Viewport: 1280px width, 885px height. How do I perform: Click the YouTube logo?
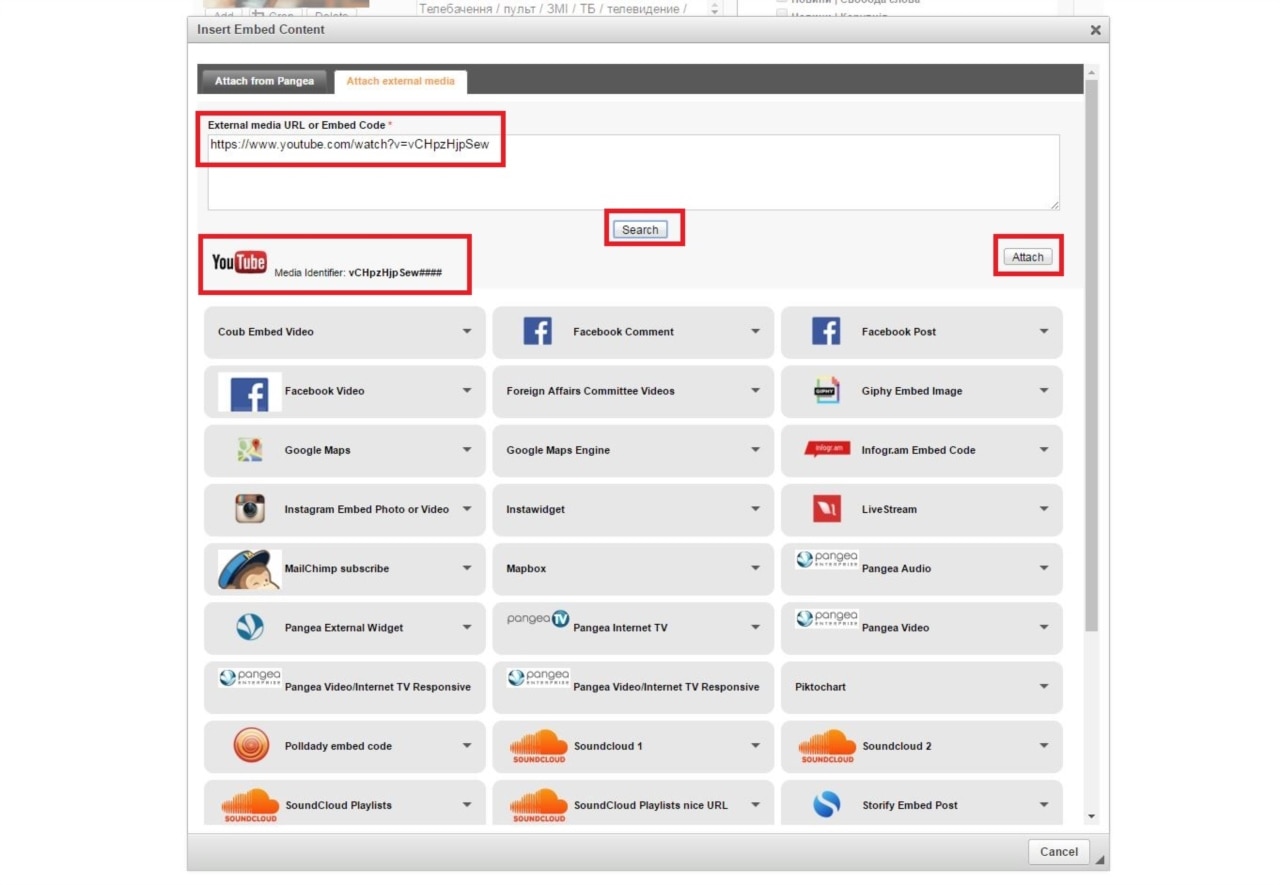(239, 262)
